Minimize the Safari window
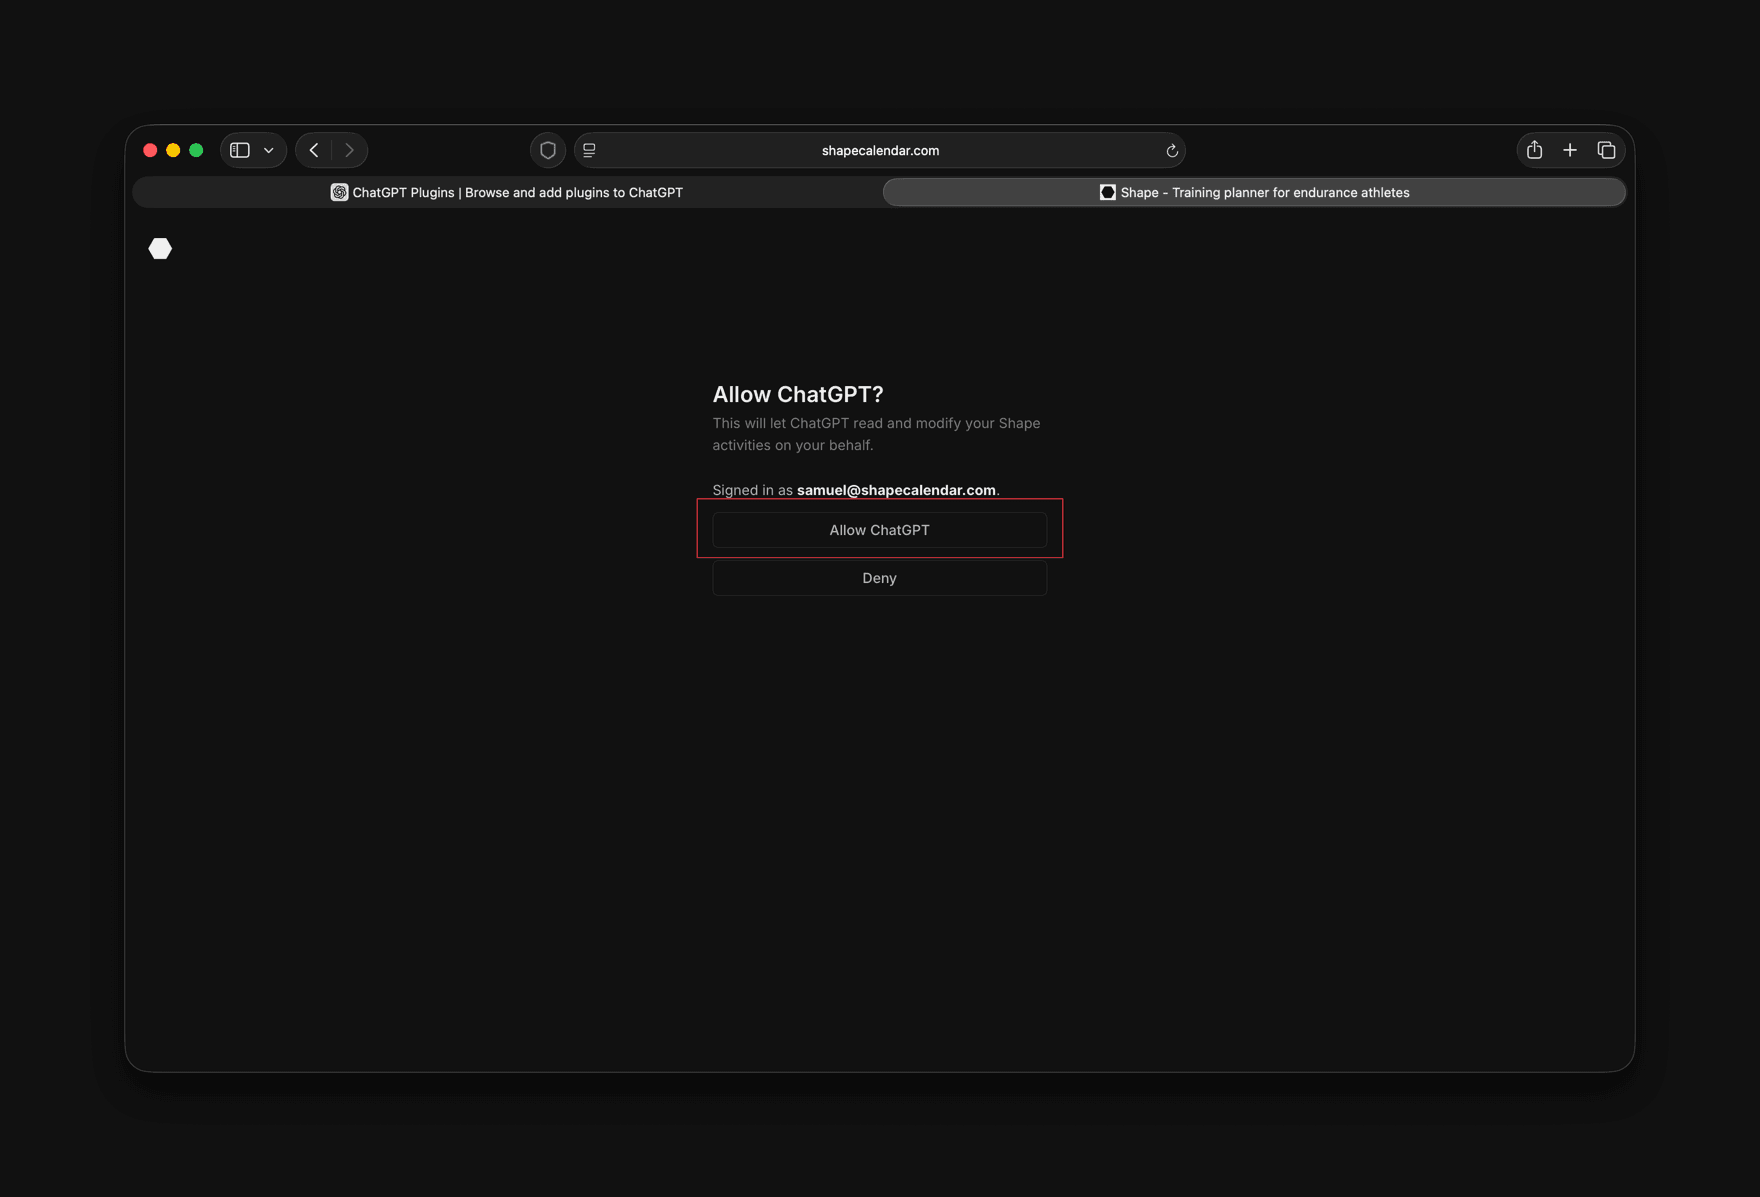This screenshot has width=1760, height=1197. (173, 150)
